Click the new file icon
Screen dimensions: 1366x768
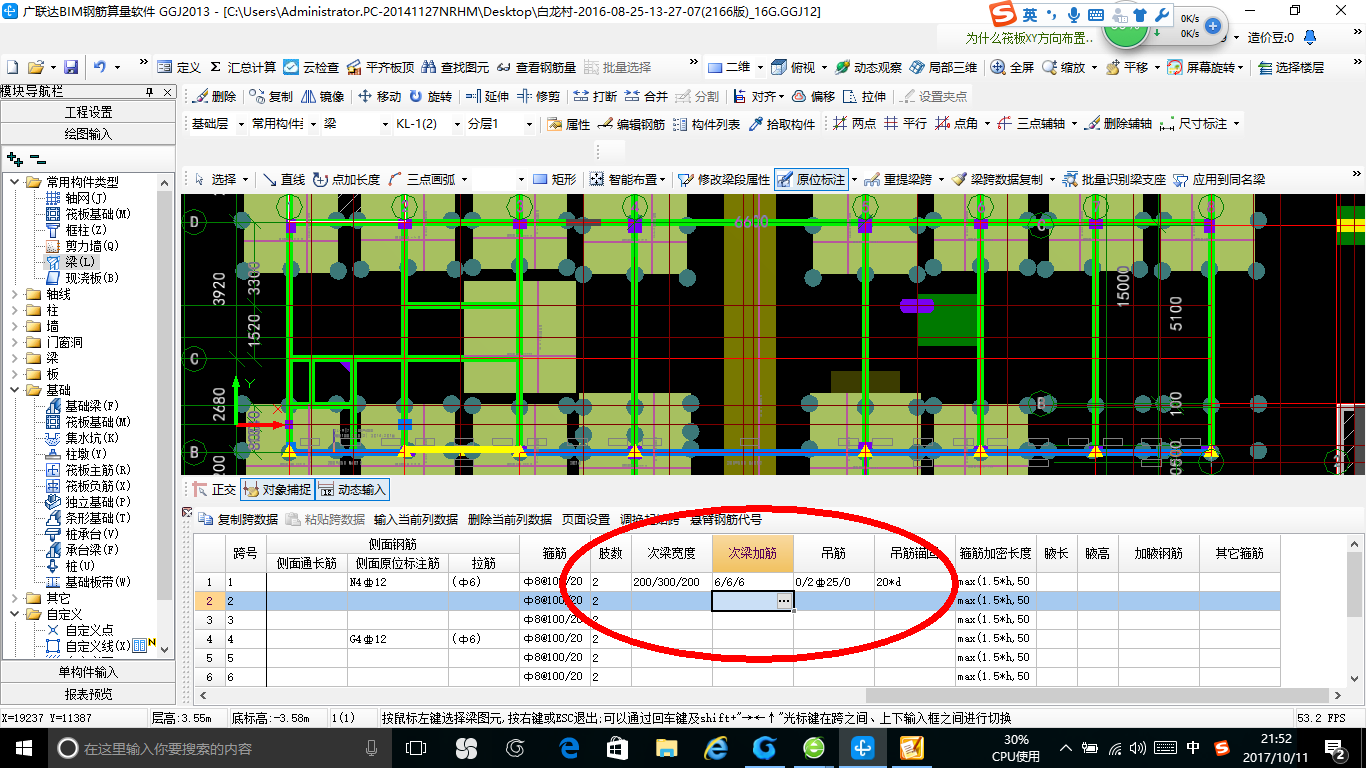pyautogui.click(x=13, y=67)
